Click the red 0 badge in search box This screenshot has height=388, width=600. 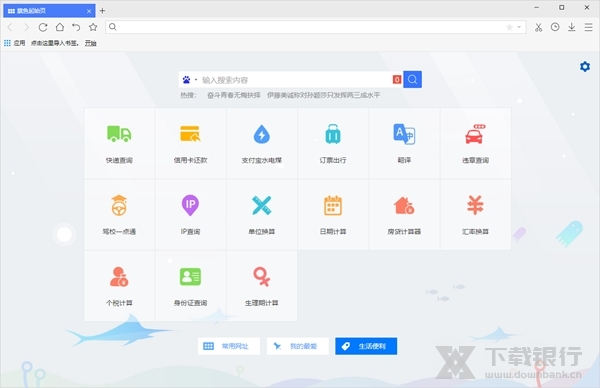tap(397, 79)
